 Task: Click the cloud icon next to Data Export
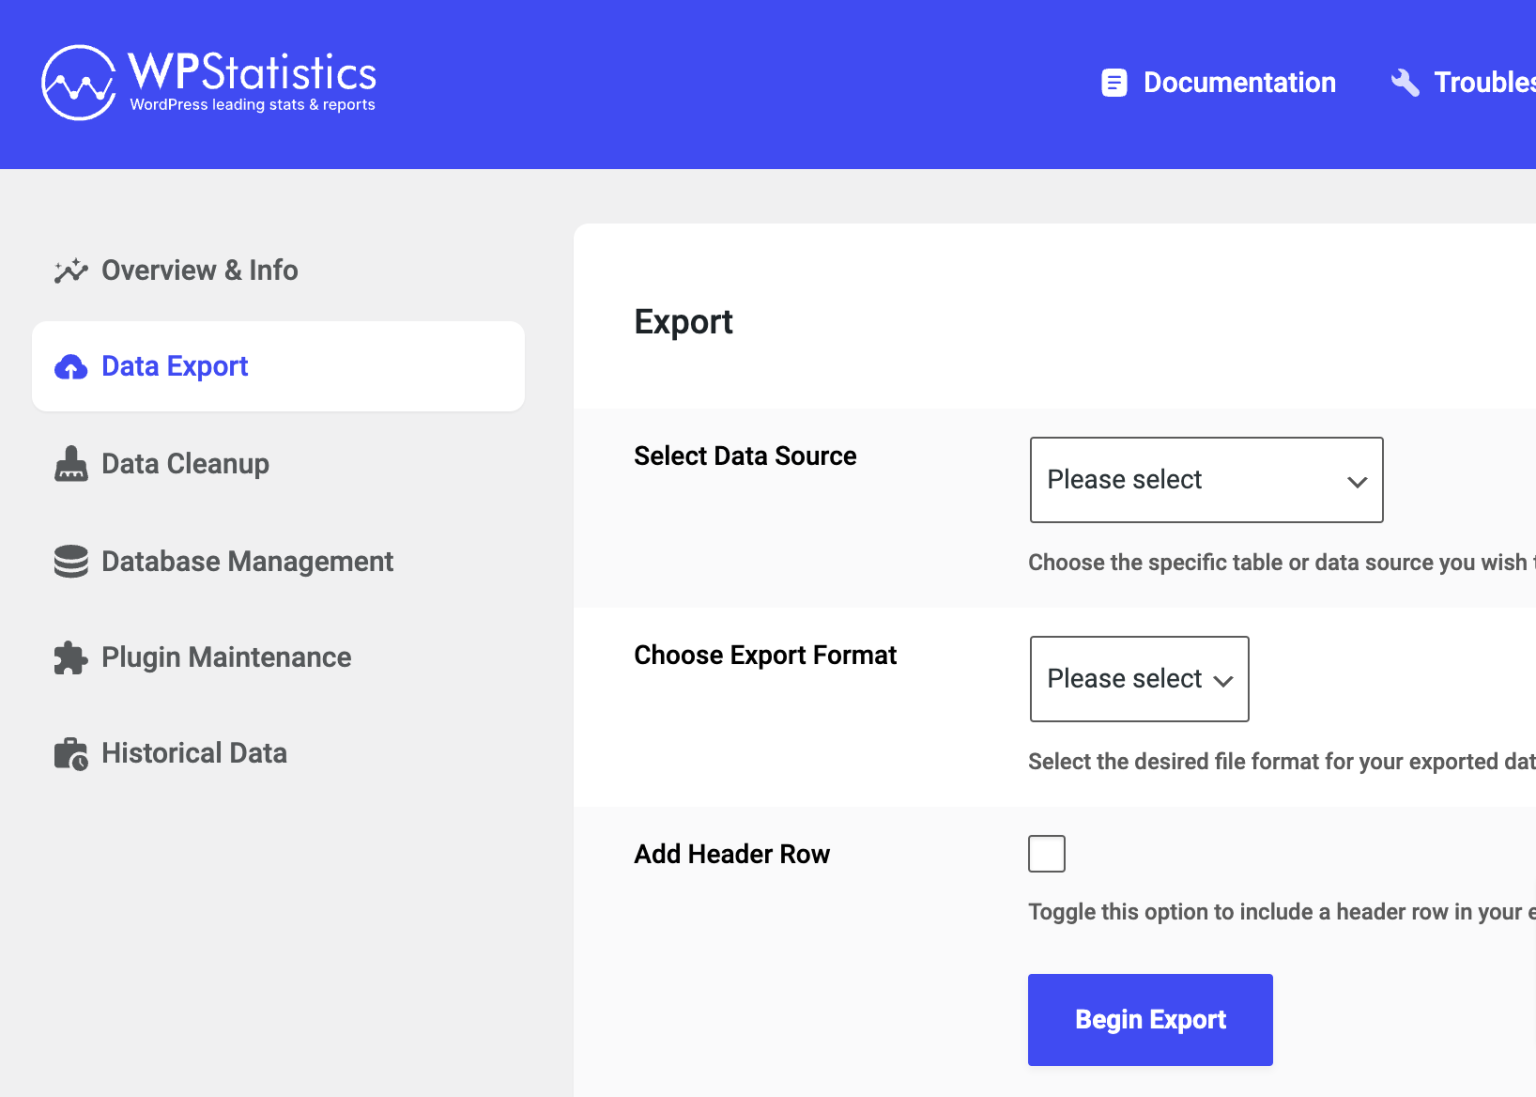click(71, 366)
